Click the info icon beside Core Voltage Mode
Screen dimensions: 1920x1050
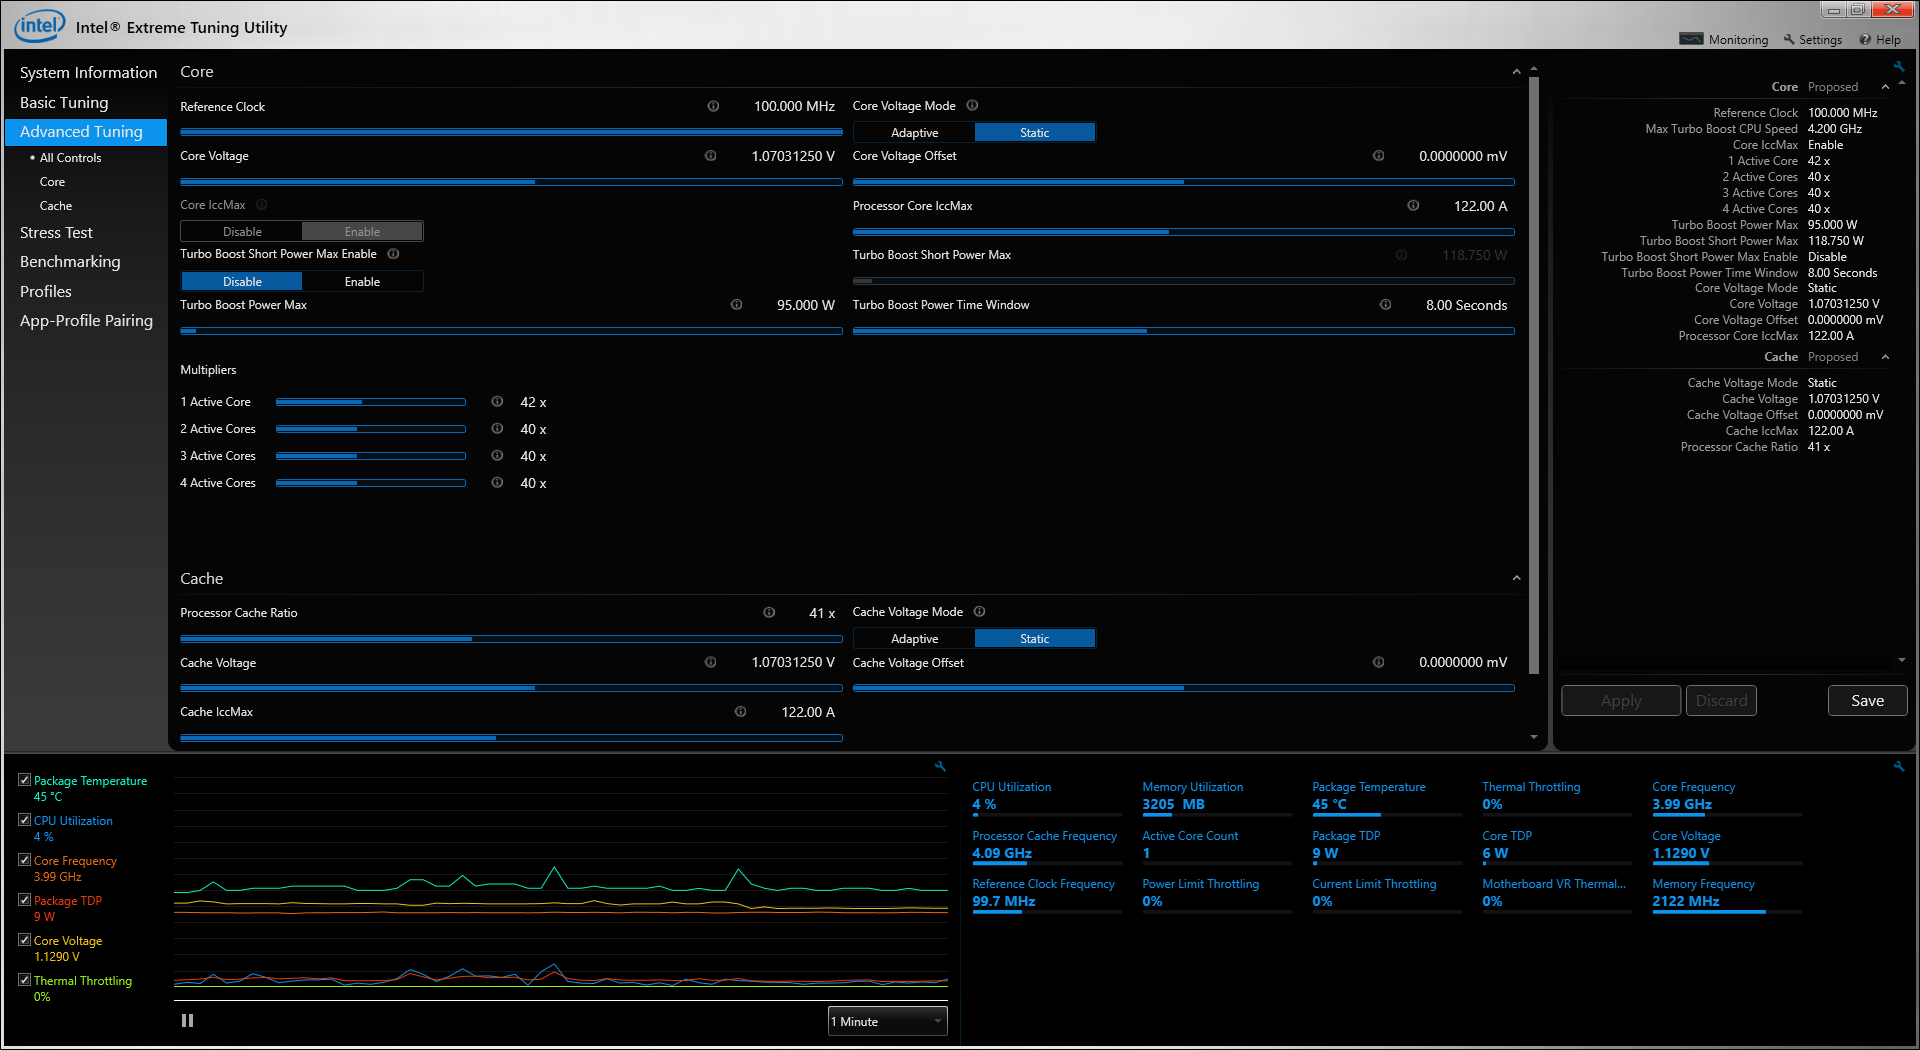pyautogui.click(x=972, y=106)
